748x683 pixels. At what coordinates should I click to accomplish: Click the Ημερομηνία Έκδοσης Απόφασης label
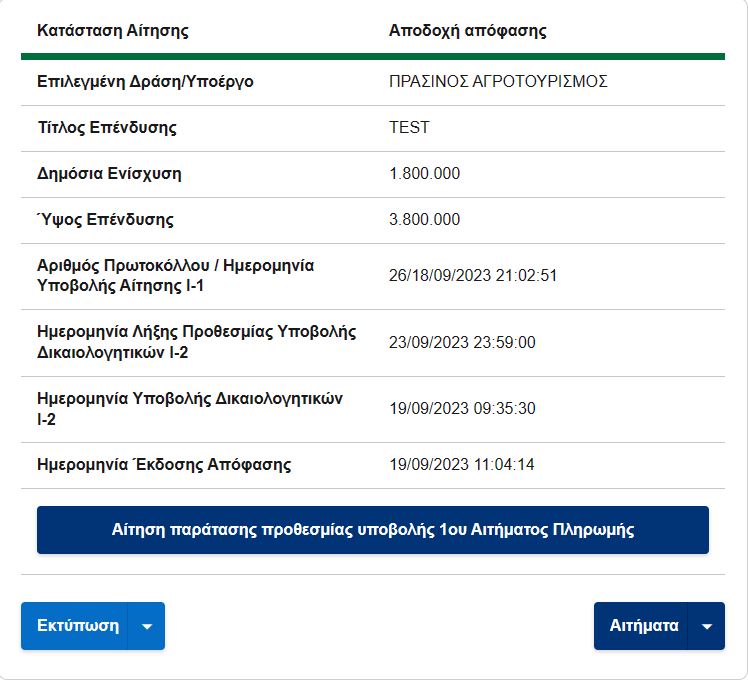[164, 465]
